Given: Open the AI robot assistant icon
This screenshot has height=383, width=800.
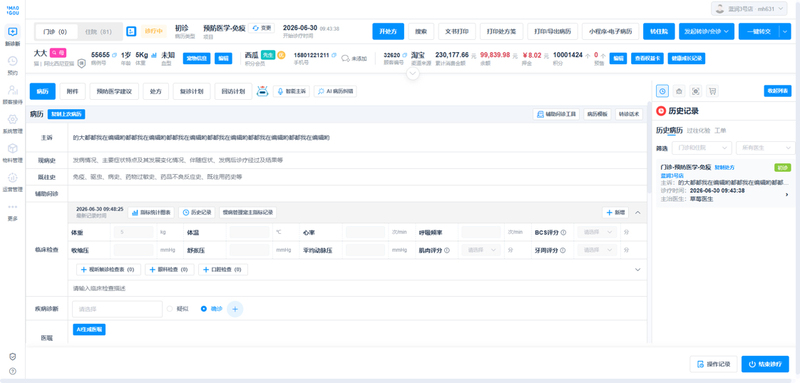Looking at the screenshot, I should pyautogui.click(x=262, y=91).
